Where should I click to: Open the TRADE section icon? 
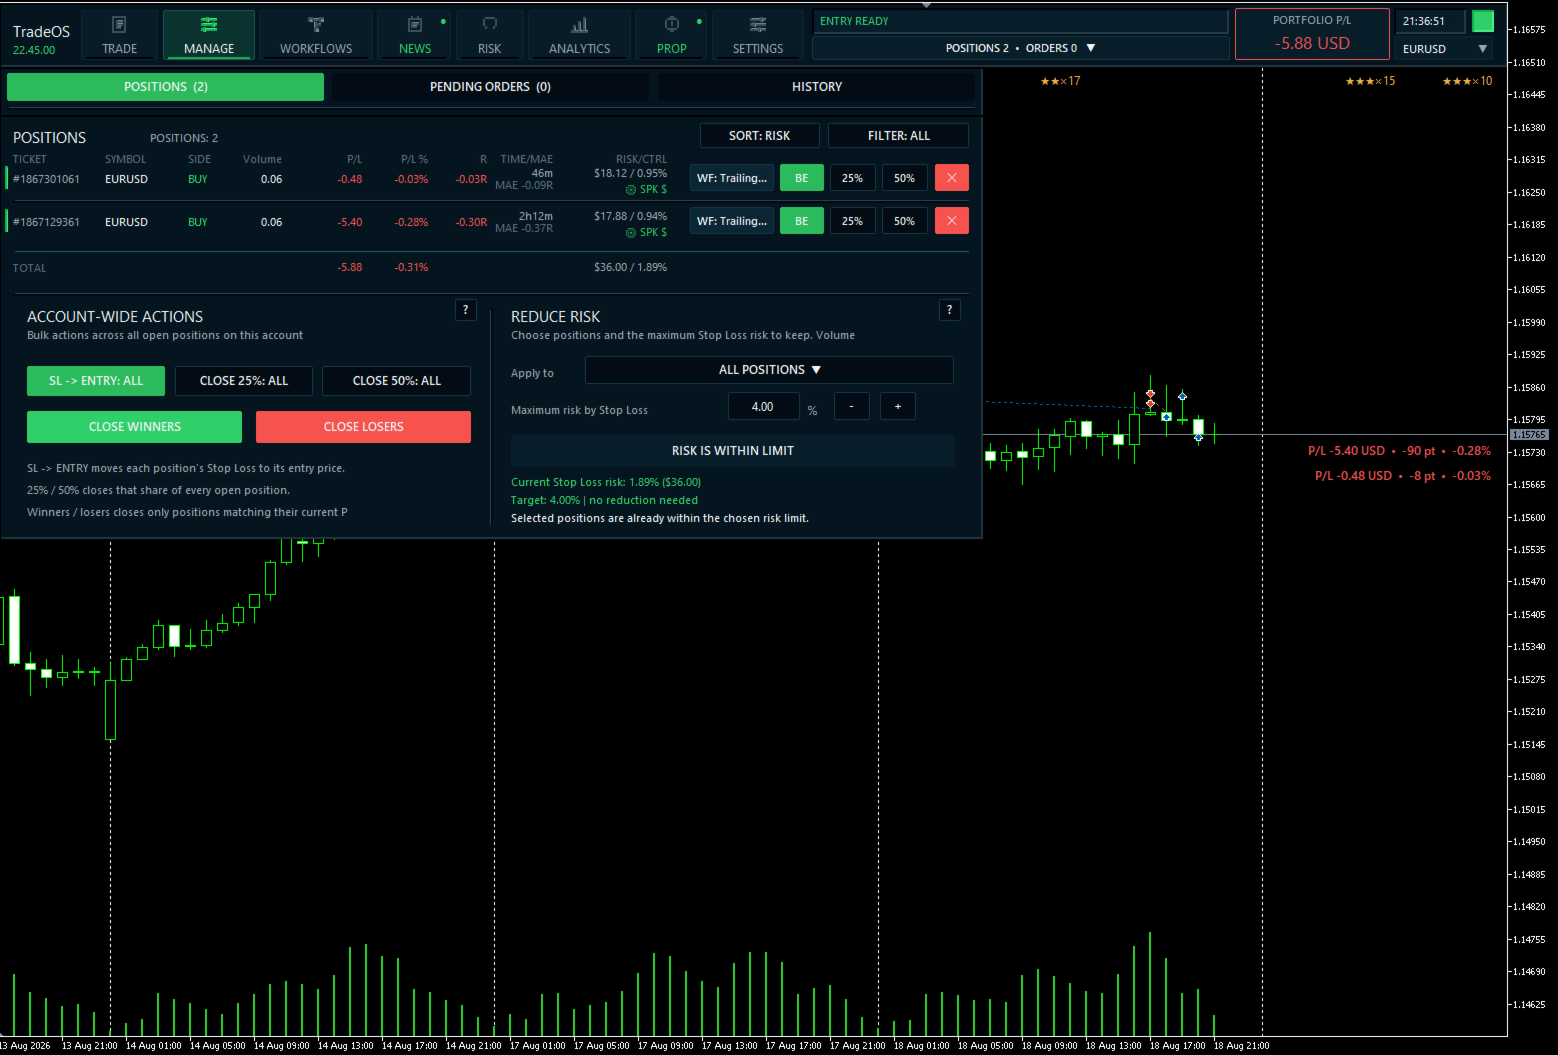(x=119, y=24)
